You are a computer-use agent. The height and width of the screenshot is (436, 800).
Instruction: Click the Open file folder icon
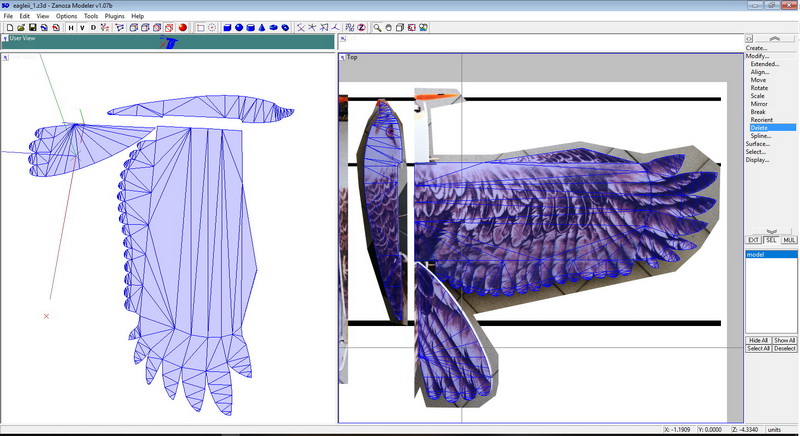point(20,28)
